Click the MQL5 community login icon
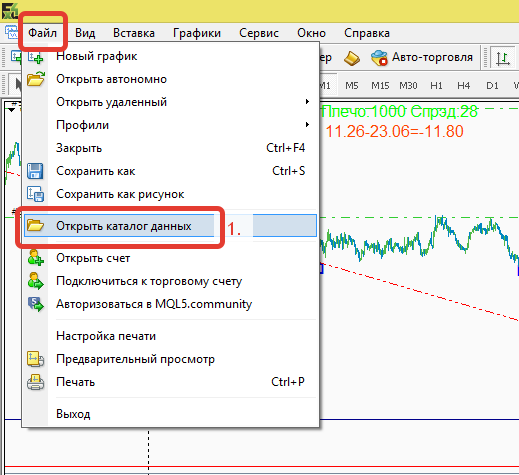This screenshot has width=519, height=475. (35, 304)
